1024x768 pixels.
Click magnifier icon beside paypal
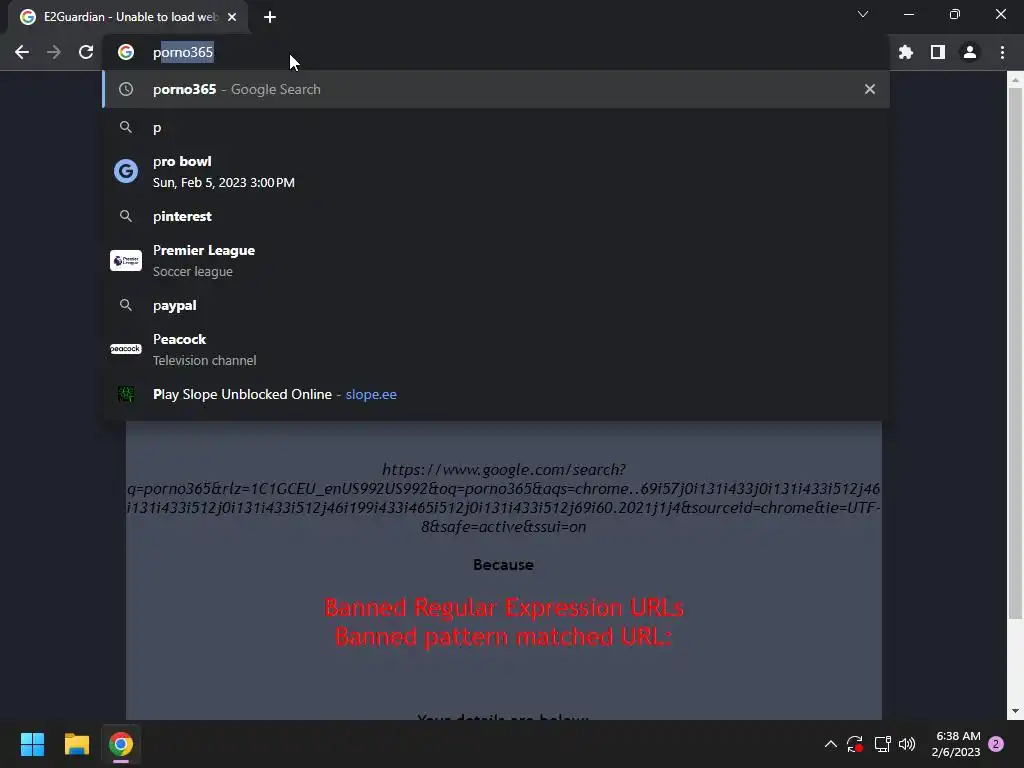[x=126, y=305]
